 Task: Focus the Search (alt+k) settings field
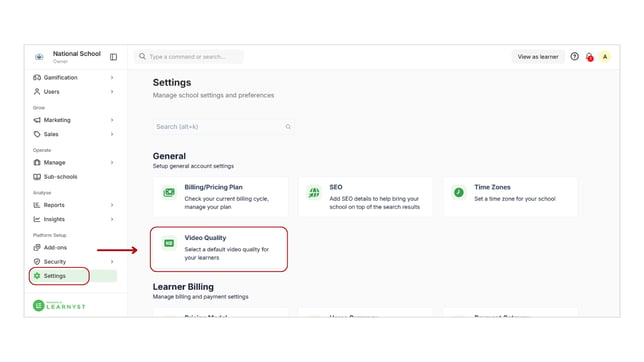[x=223, y=127]
